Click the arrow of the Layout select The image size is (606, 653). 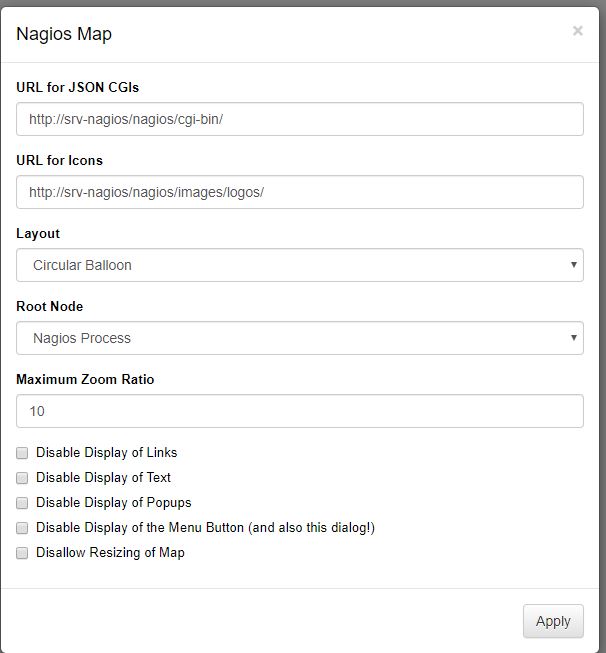point(574,265)
